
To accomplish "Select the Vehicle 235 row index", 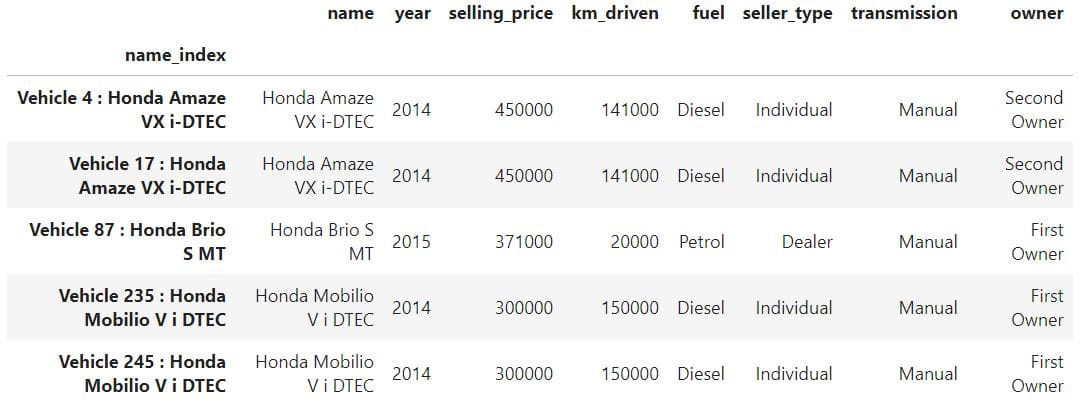I will [142, 308].
